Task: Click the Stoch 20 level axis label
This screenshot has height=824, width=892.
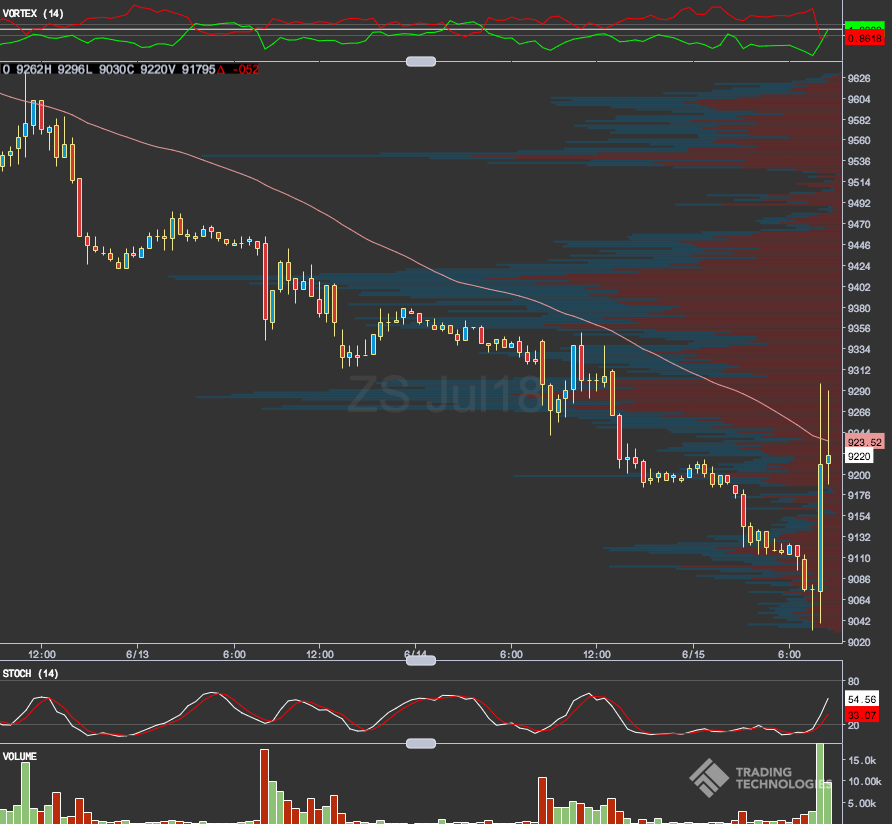Action: pyautogui.click(x=853, y=726)
